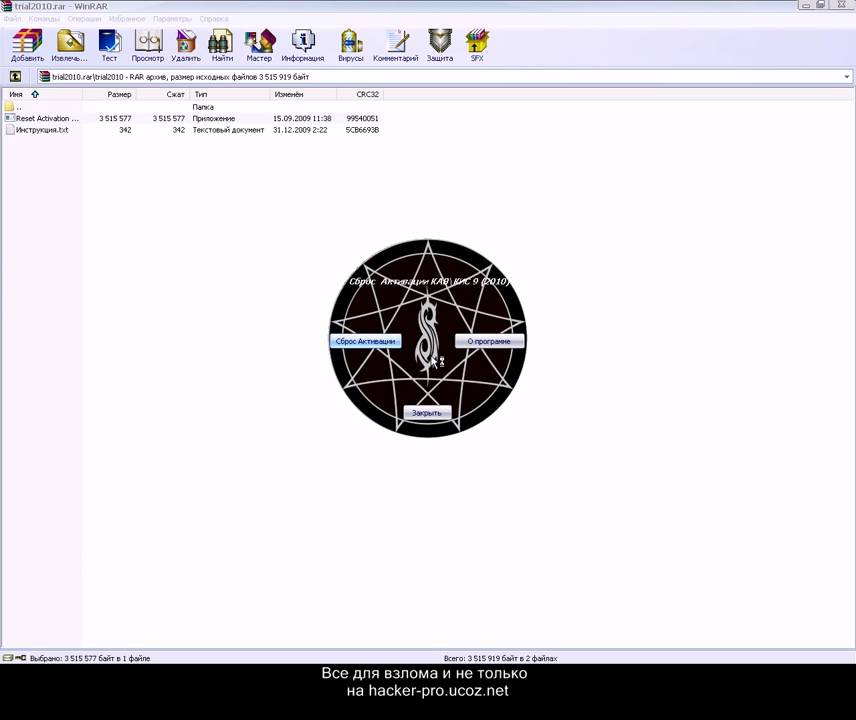Click the archive path address field

[x=444, y=77]
